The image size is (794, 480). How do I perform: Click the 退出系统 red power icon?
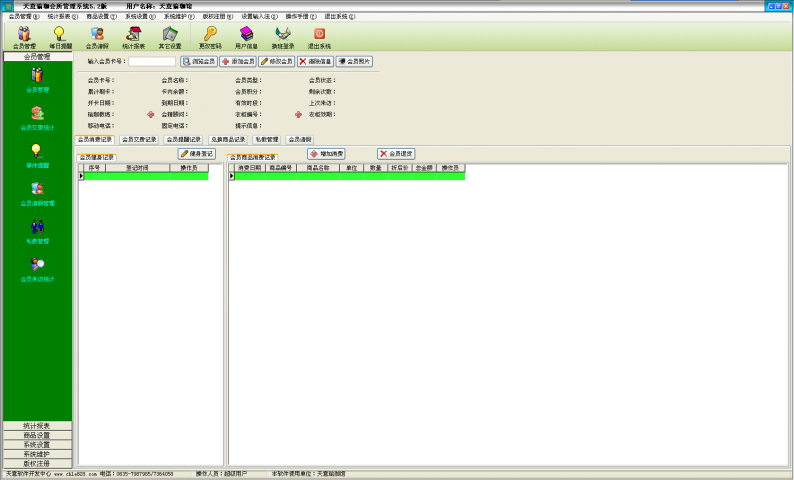click(319, 37)
